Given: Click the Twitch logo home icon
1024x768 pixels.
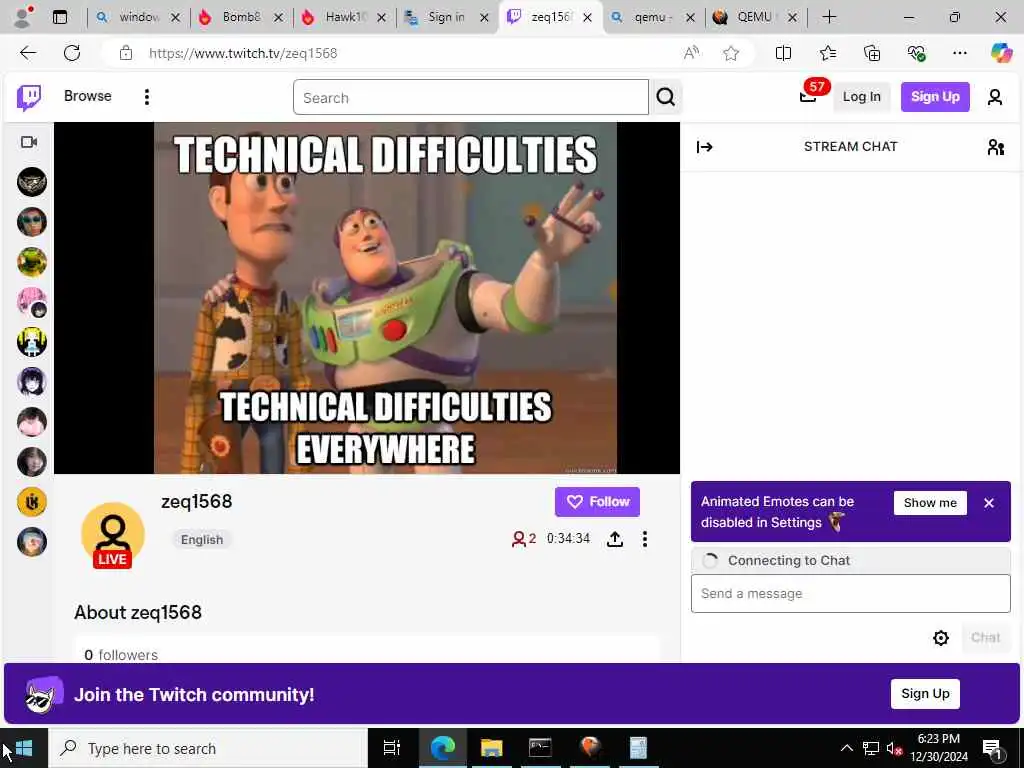Looking at the screenshot, I should 29,97.
